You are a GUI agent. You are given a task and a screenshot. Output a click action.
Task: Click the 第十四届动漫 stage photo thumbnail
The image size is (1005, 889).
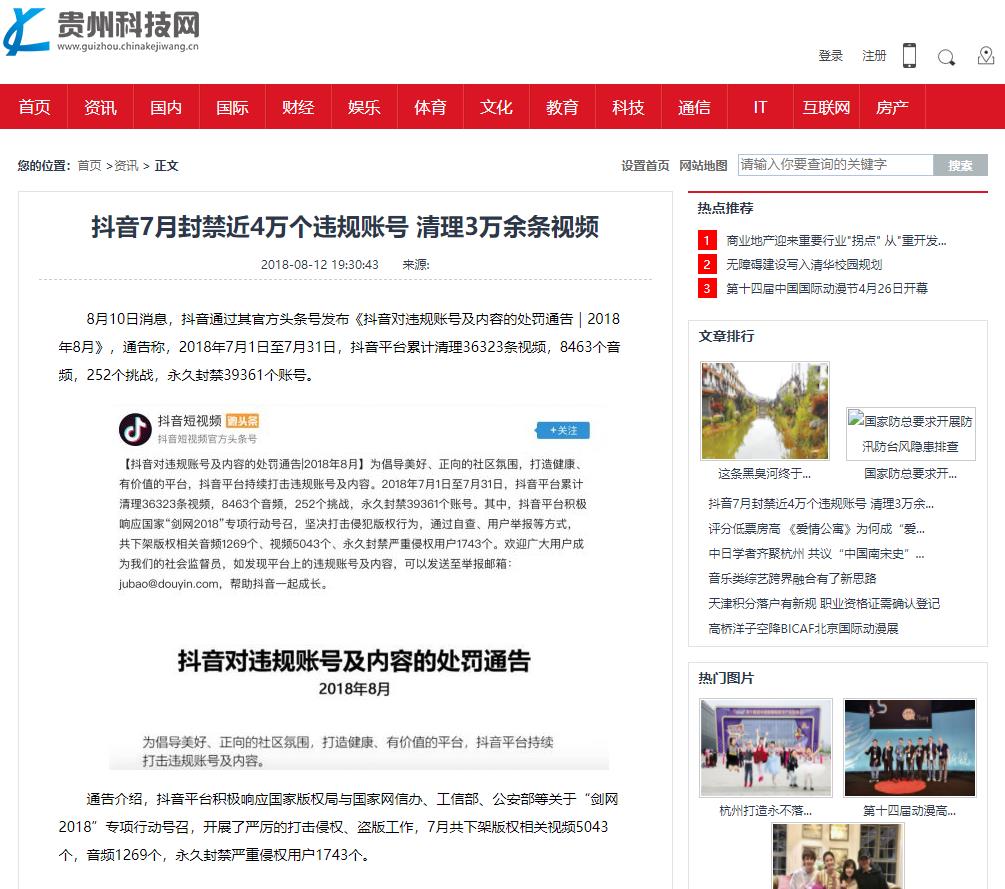coord(910,748)
